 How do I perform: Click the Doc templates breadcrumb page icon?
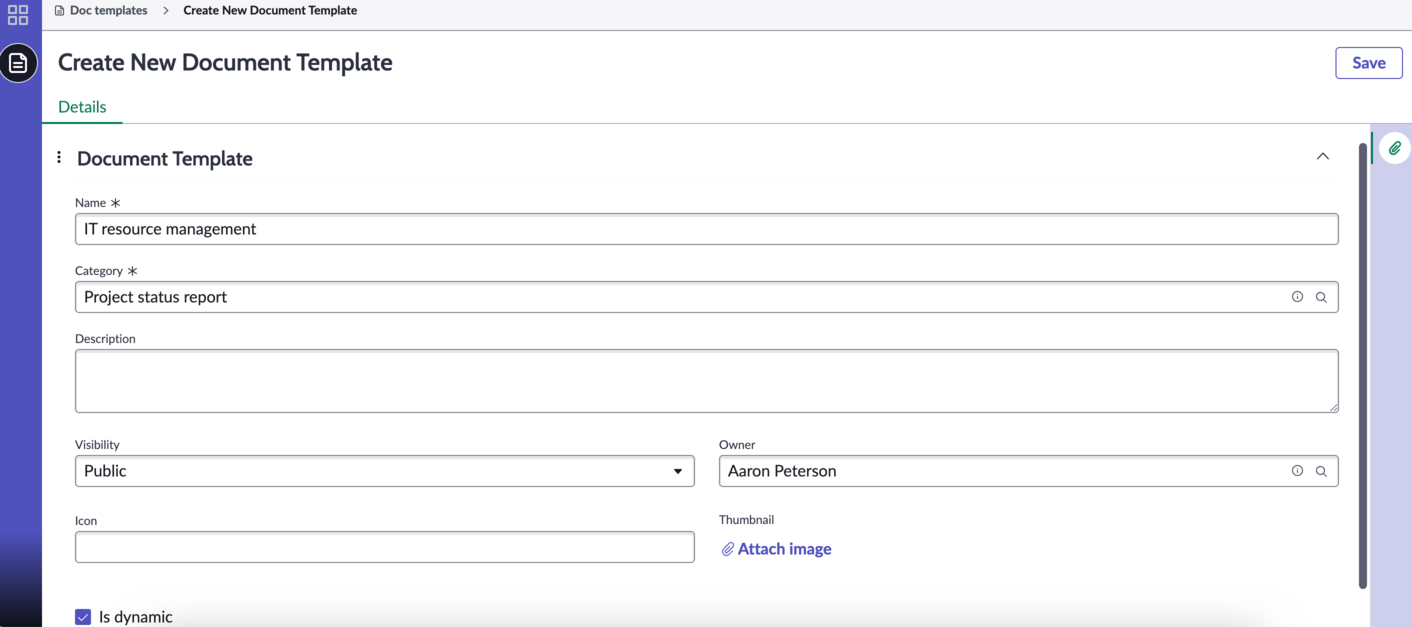[59, 11]
